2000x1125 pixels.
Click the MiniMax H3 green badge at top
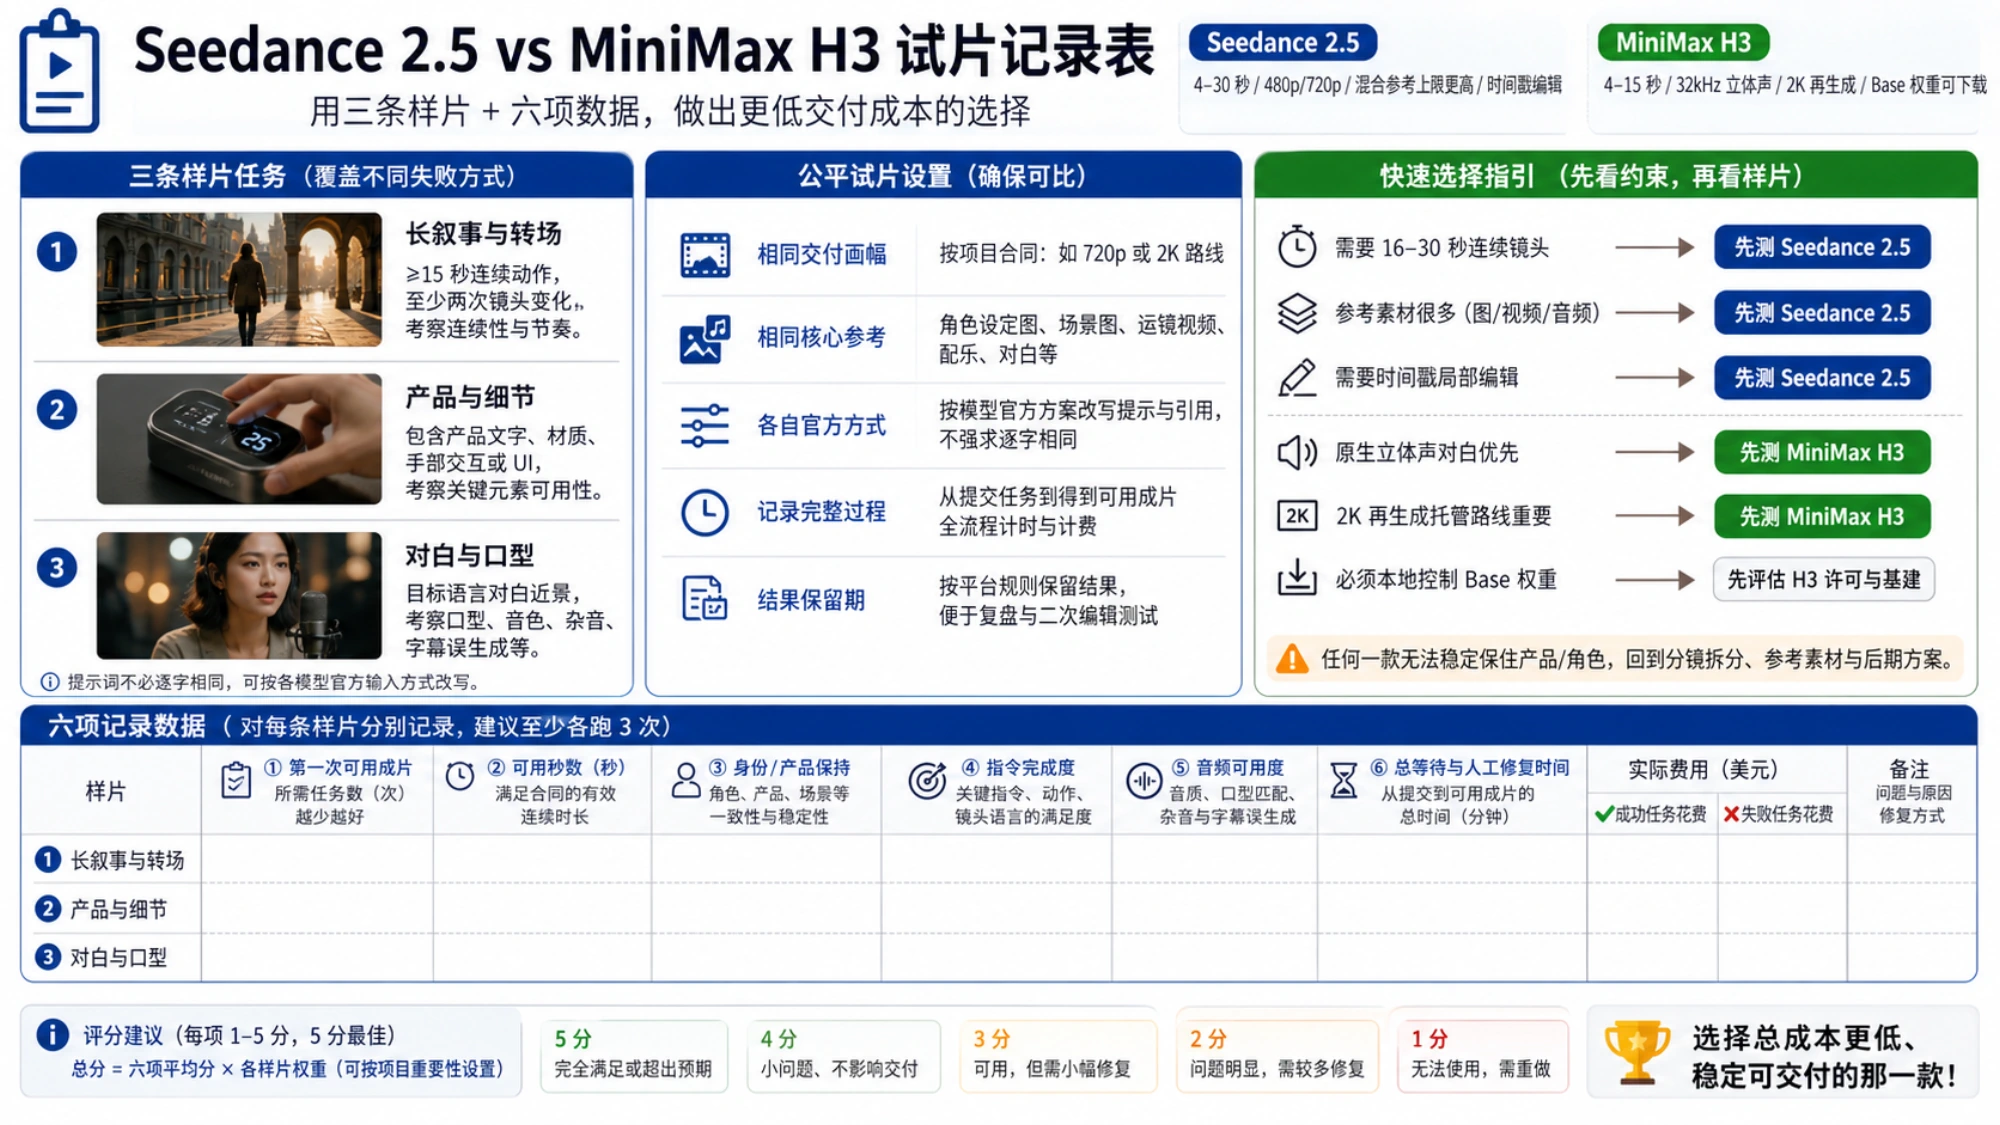1683,42
